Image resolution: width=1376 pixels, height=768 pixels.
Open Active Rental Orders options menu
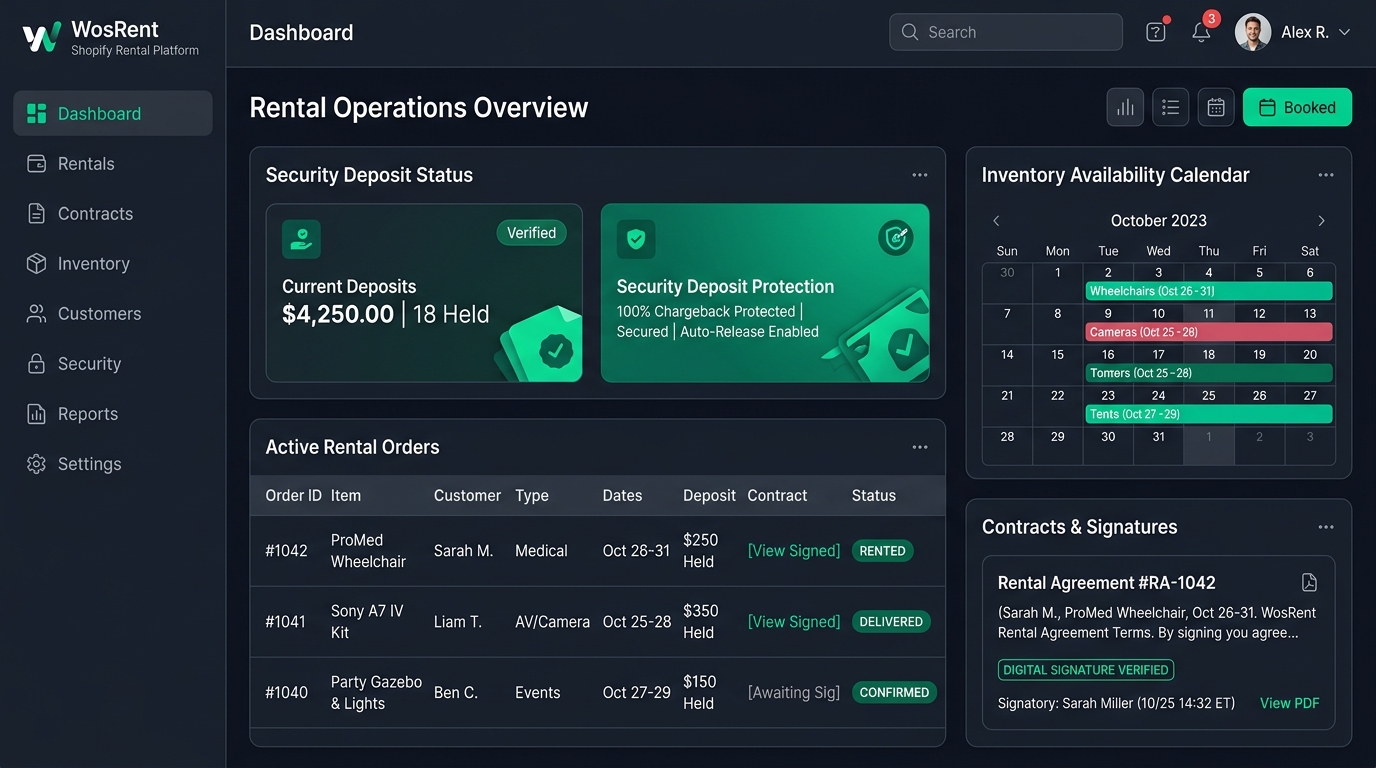(920, 447)
